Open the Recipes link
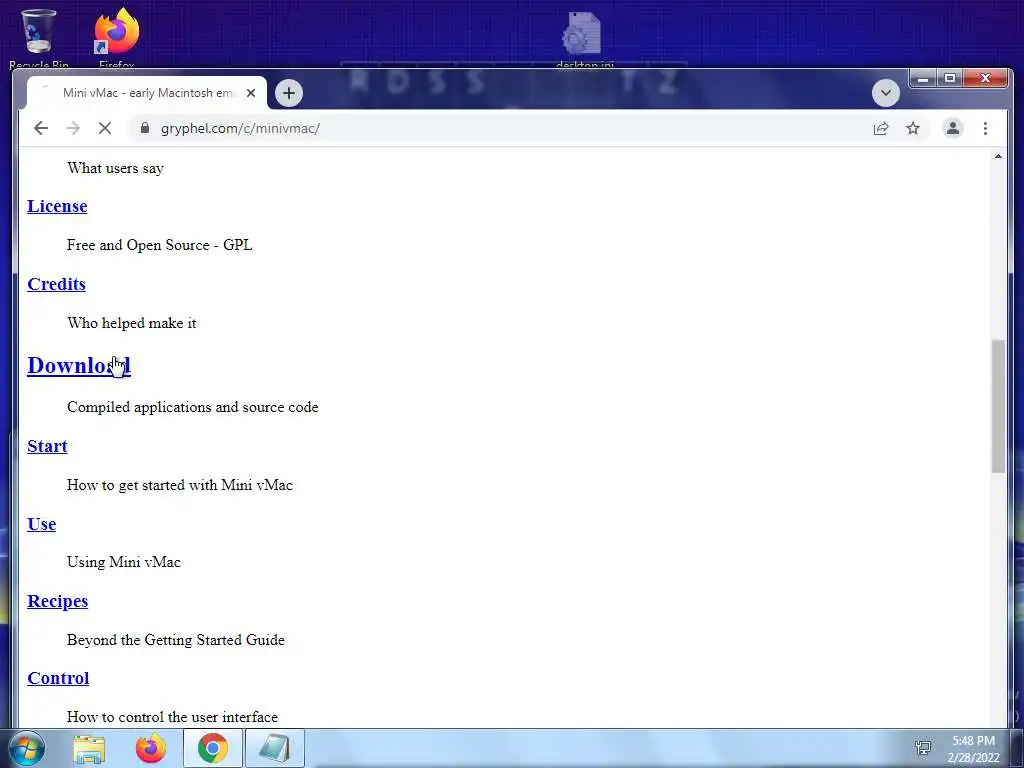The width and height of the screenshot is (1024, 768). (57, 601)
